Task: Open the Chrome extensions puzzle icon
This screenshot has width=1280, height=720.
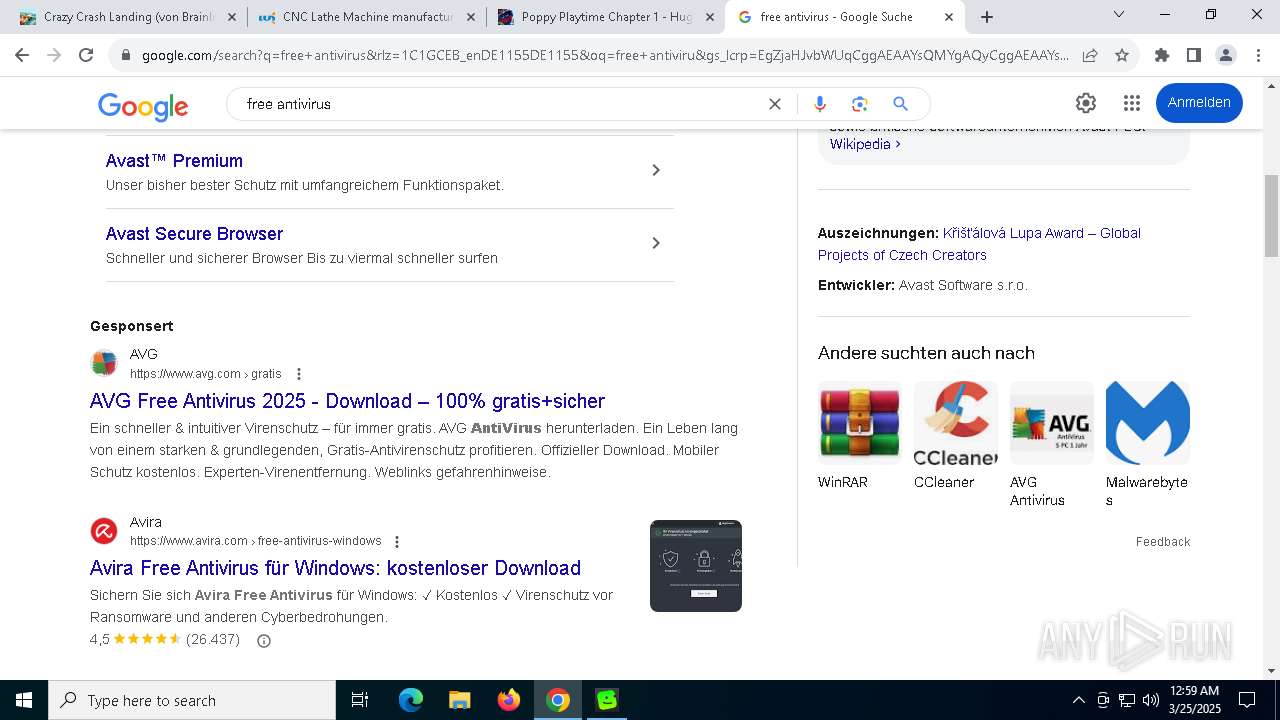Action: coord(1161,56)
